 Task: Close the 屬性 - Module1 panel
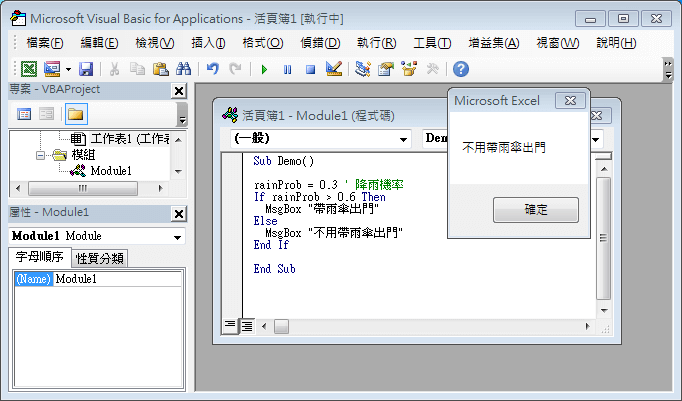coord(179,214)
